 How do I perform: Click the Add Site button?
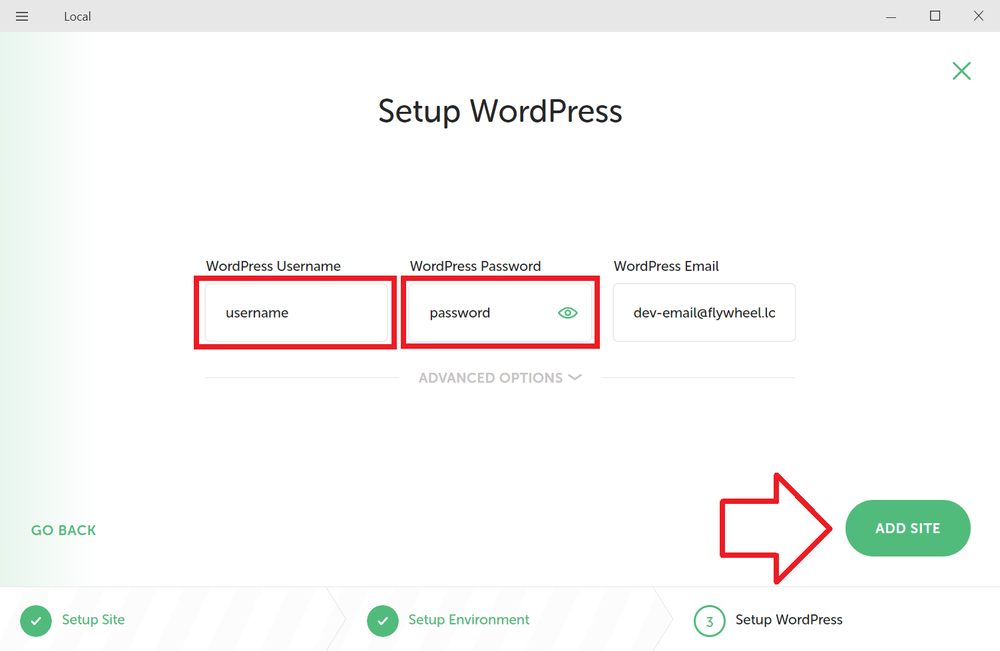point(908,528)
